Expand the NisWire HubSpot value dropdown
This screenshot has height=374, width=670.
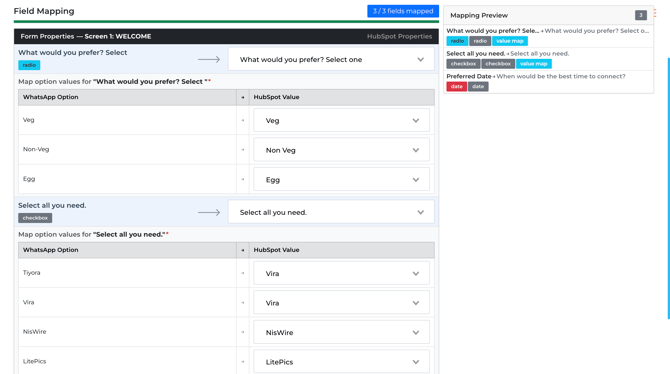(x=341, y=332)
